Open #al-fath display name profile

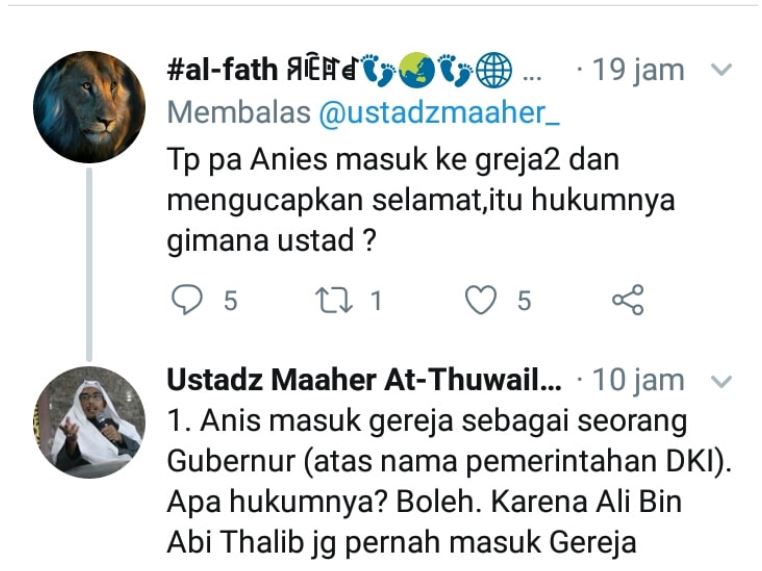pos(222,69)
